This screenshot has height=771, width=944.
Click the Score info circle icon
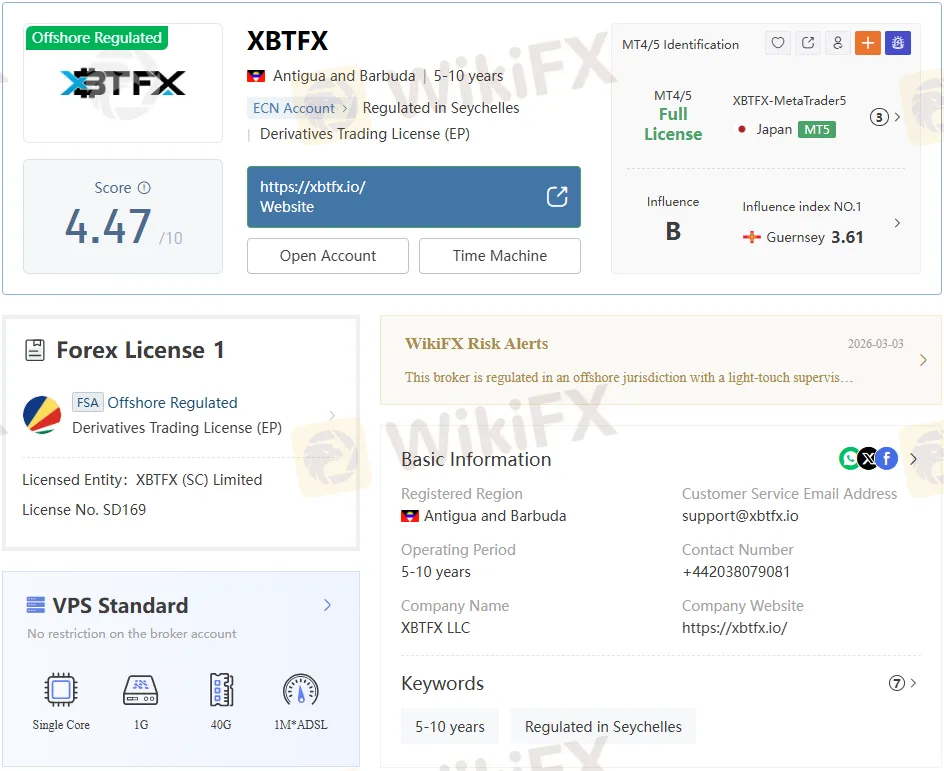[x=144, y=188]
